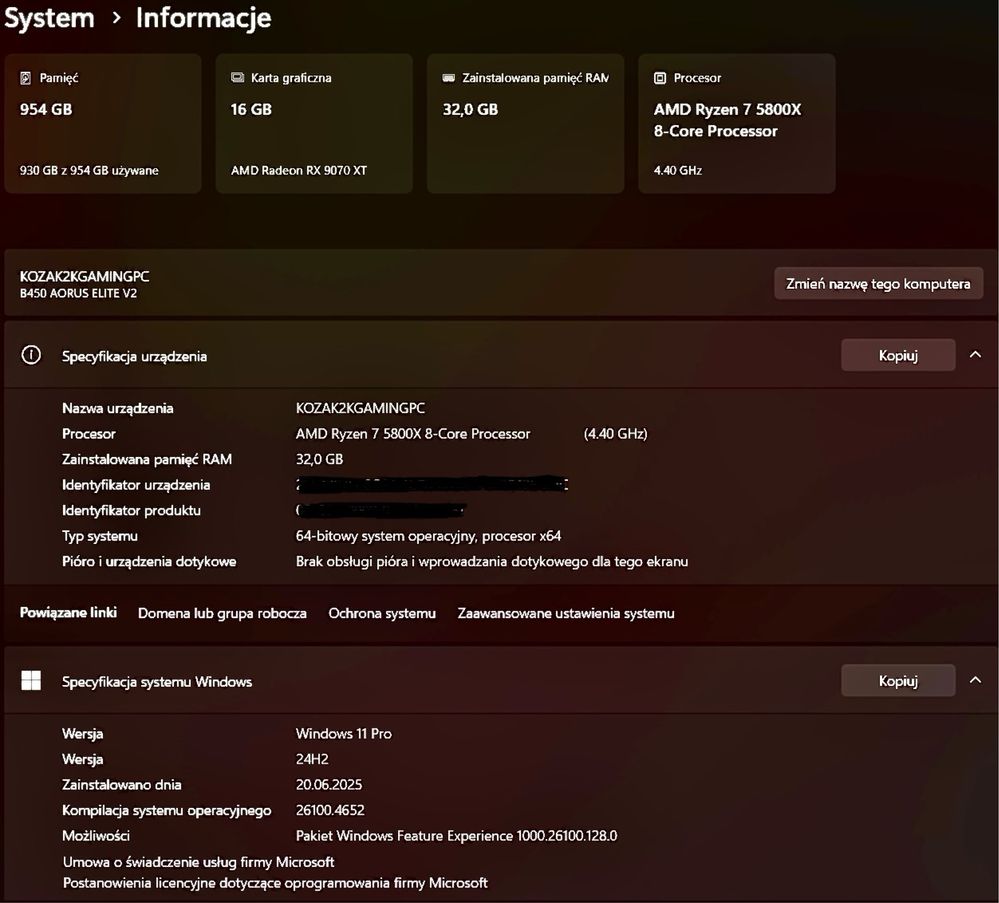Open Umowa o świadczenie usług firmy Microsoft
The image size is (999, 903).
(198, 862)
